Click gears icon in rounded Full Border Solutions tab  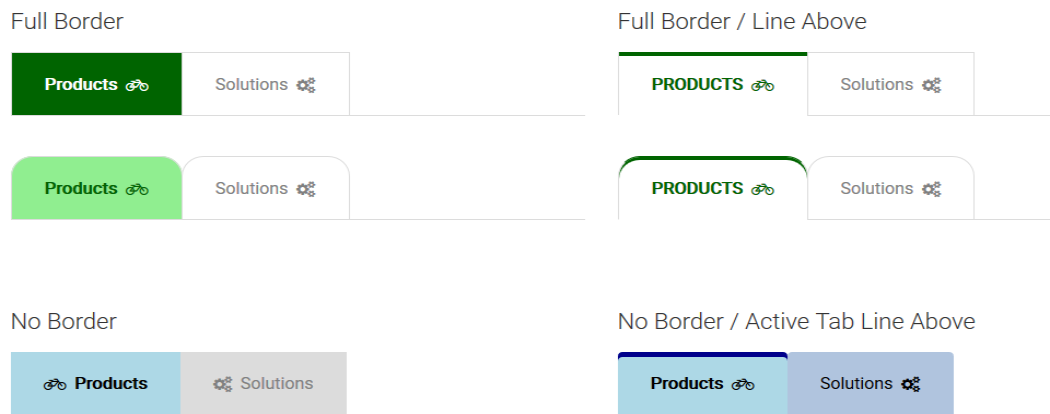pyautogui.click(x=306, y=189)
